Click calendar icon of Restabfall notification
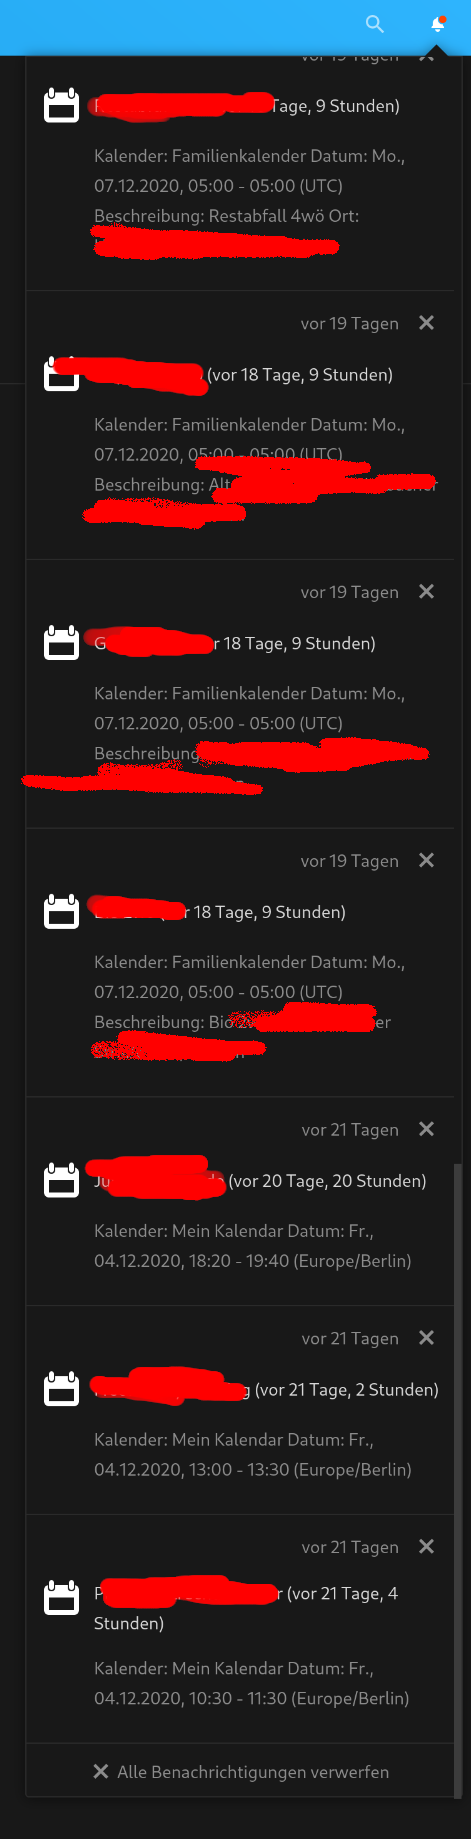The width and height of the screenshot is (471, 1839). point(62,106)
